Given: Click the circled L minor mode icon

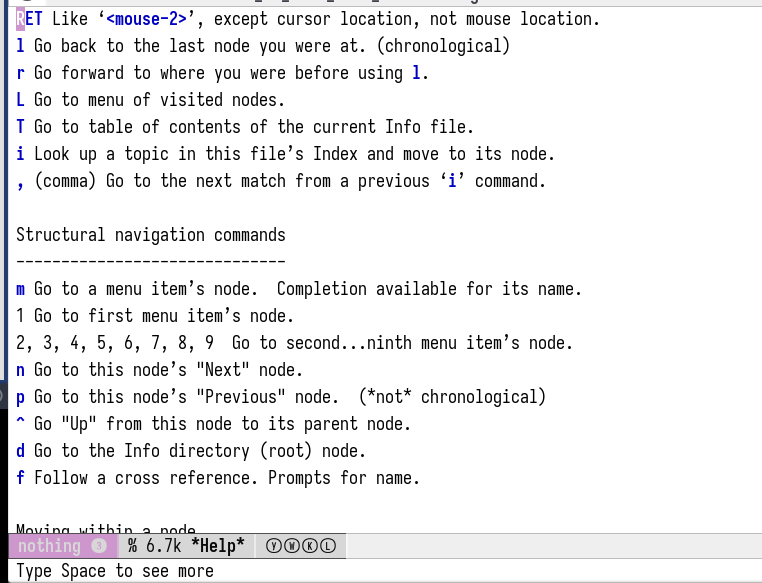Looking at the screenshot, I should pyautogui.click(x=326, y=546).
